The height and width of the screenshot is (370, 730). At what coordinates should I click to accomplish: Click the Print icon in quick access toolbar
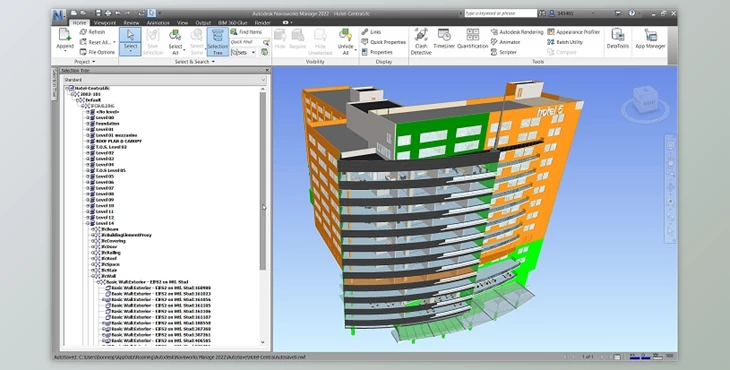pyautogui.click(x=108, y=13)
